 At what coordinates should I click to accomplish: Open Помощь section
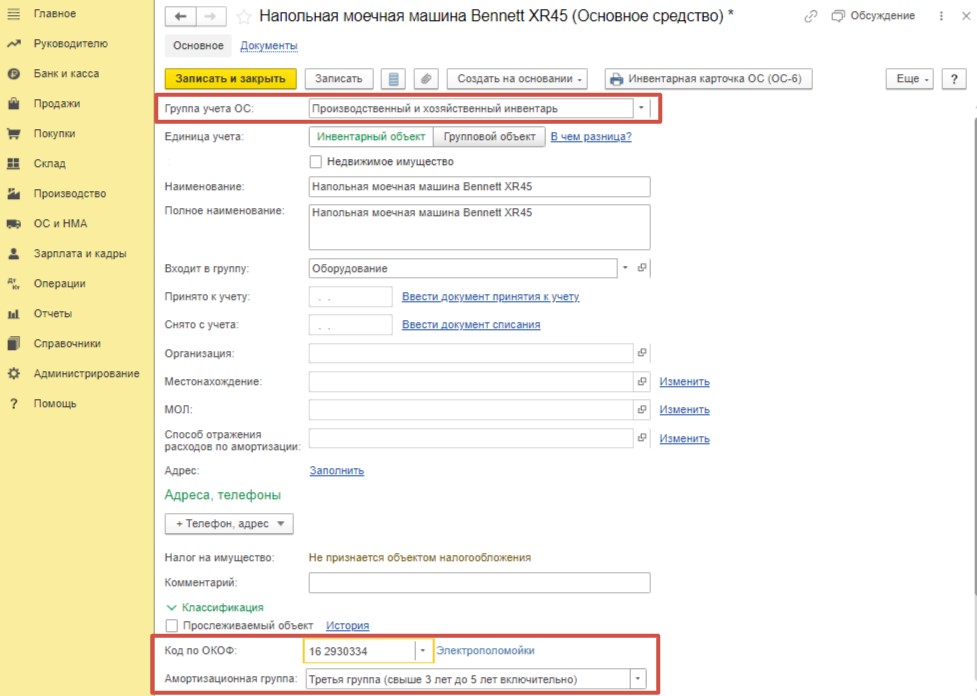click(55, 403)
